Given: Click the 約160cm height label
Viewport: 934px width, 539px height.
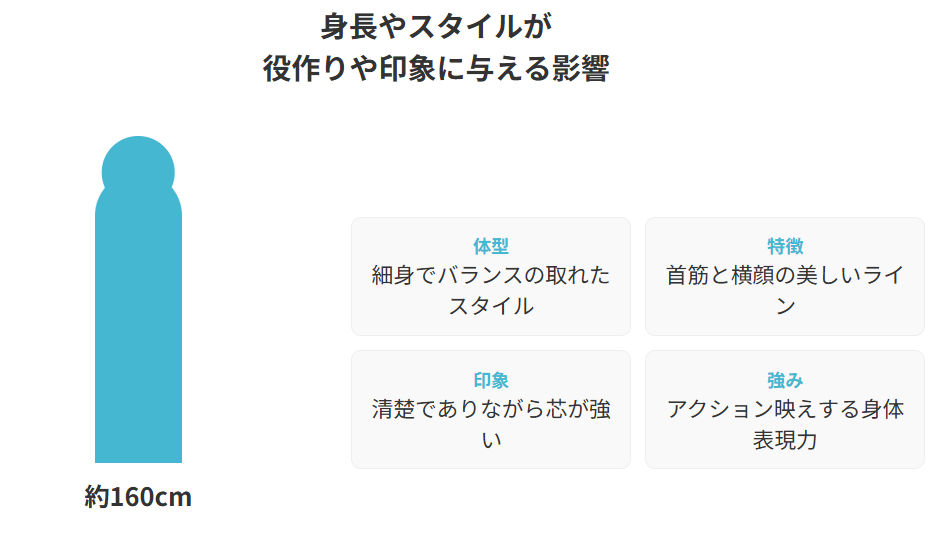Looking at the screenshot, I should [x=138, y=497].
